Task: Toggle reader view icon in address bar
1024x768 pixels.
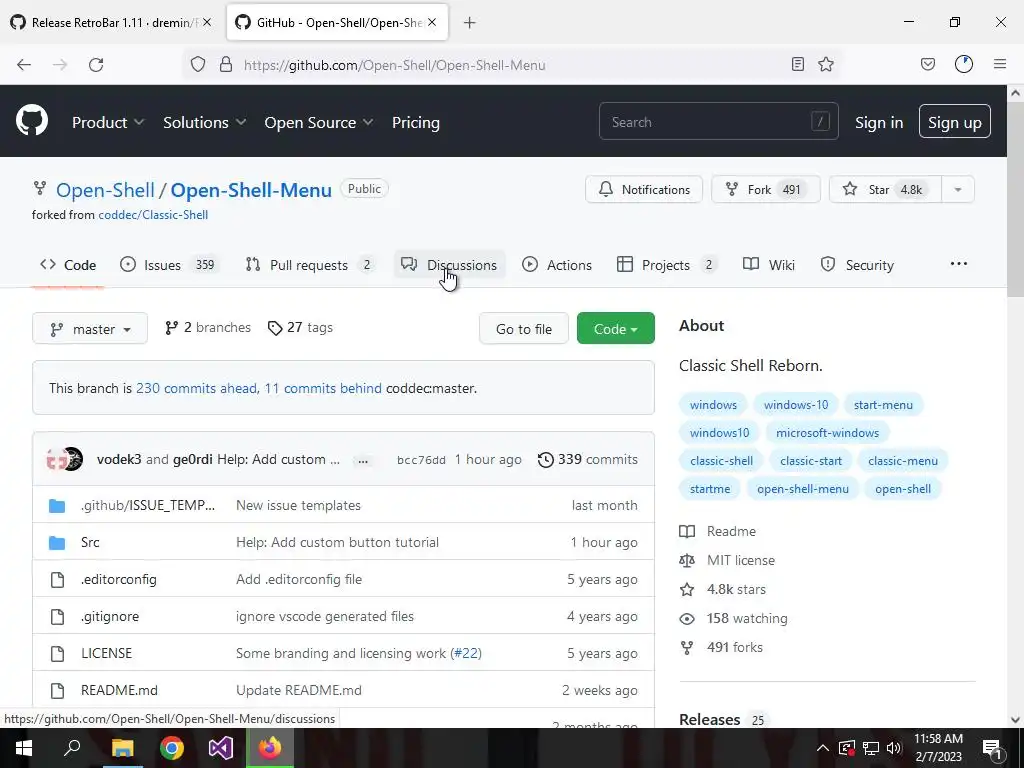Action: pyautogui.click(x=797, y=64)
